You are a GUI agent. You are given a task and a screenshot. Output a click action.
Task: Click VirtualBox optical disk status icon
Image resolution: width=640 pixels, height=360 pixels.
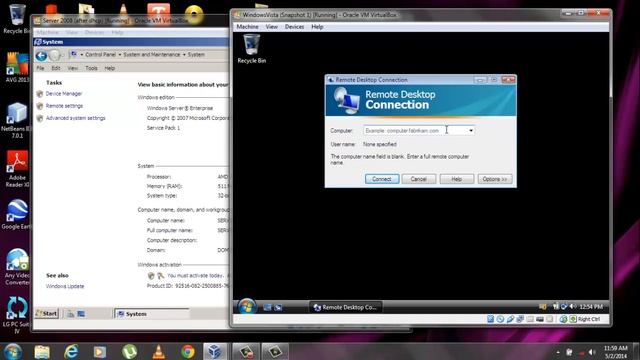[500, 319]
